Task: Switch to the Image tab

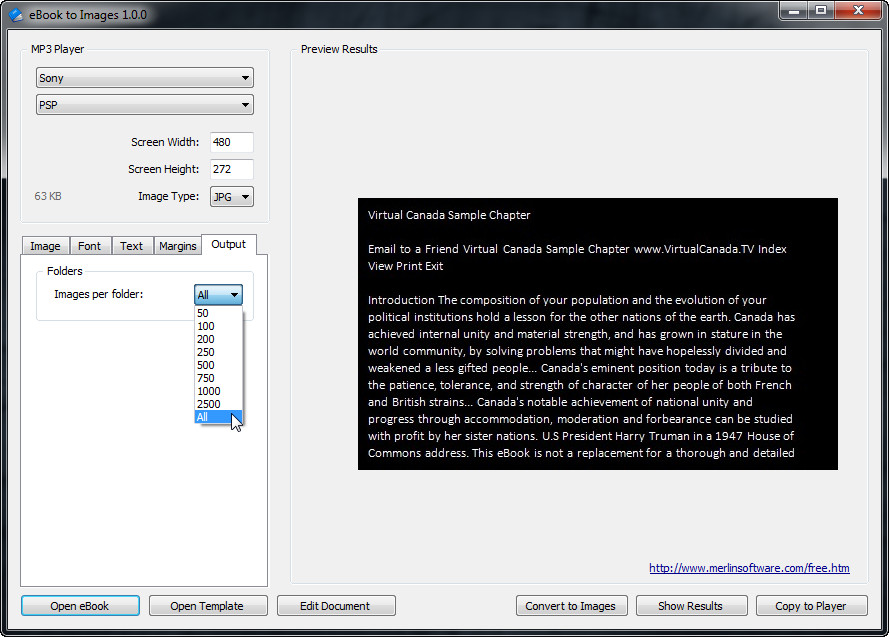Action: coord(45,246)
